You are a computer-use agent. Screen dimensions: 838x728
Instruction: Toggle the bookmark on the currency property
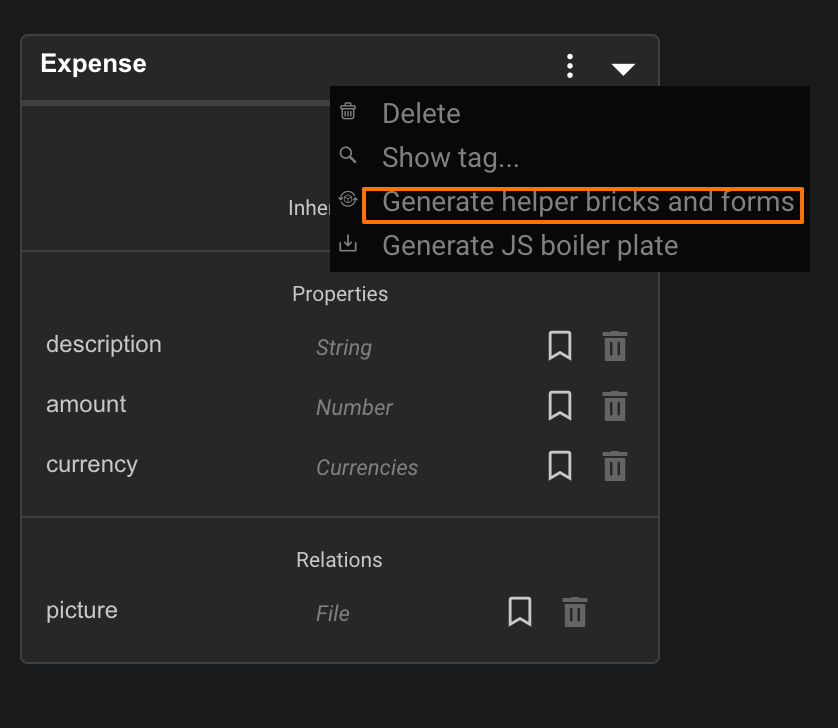point(560,467)
